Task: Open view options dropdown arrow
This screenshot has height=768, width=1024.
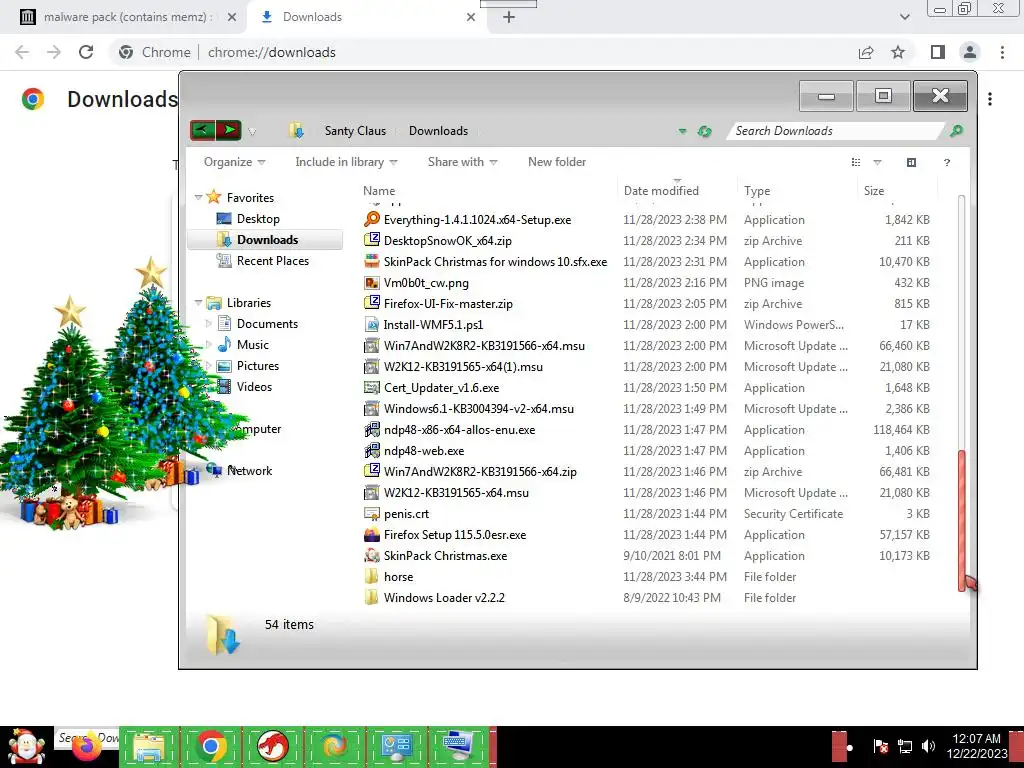Action: pyautogui.click(x=877, y=162)
